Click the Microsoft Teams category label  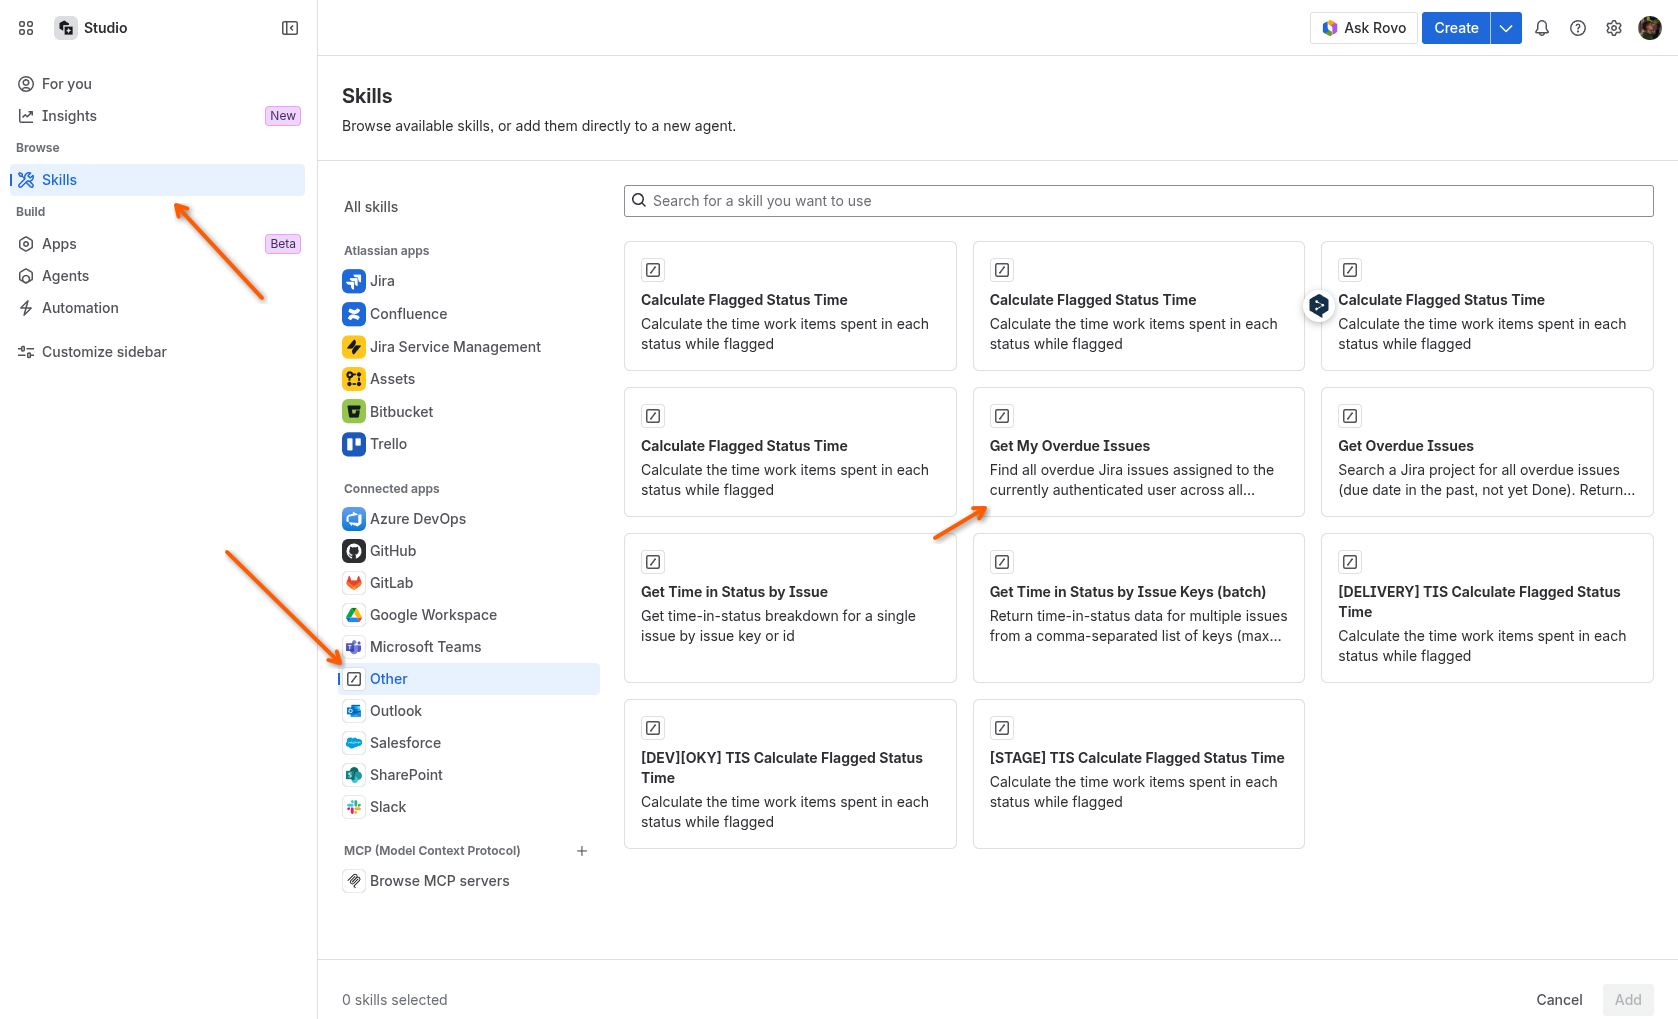pos(425,647)
